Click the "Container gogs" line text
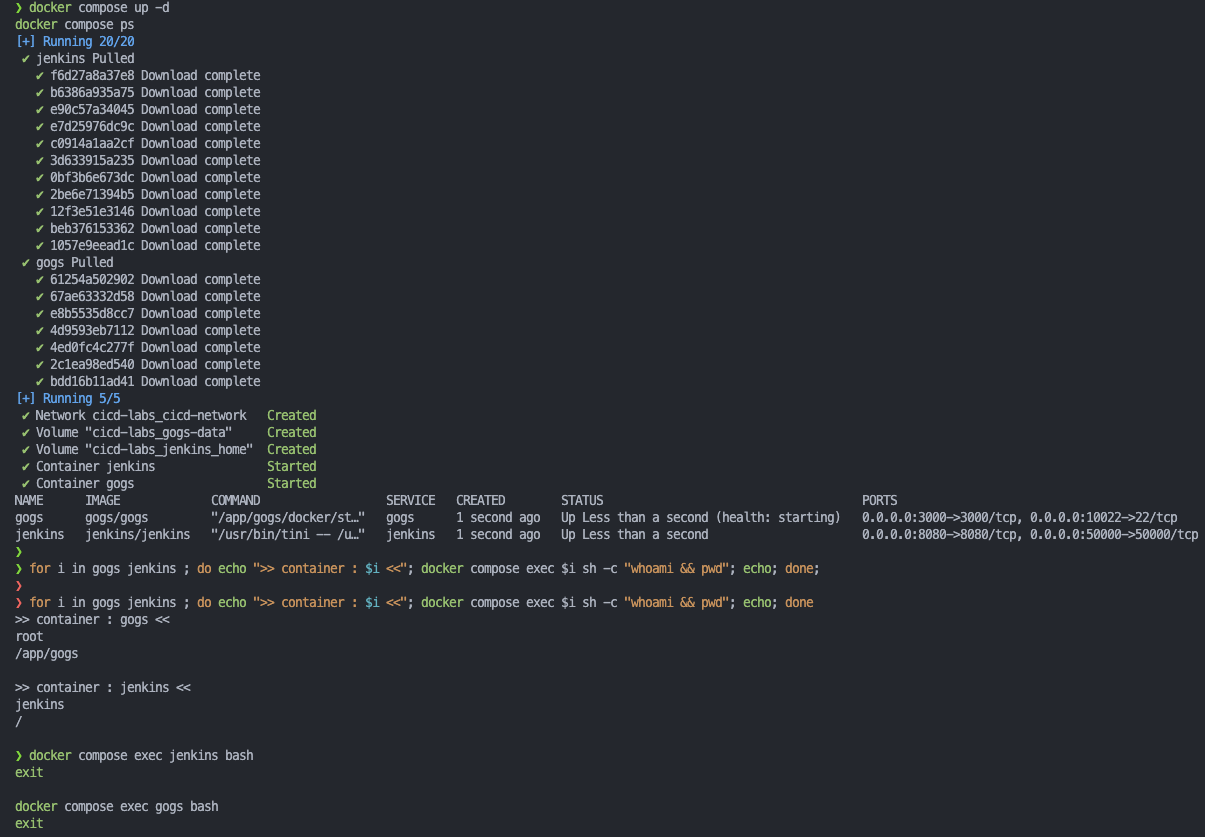The image size is (1205, 837). (85, 483)
